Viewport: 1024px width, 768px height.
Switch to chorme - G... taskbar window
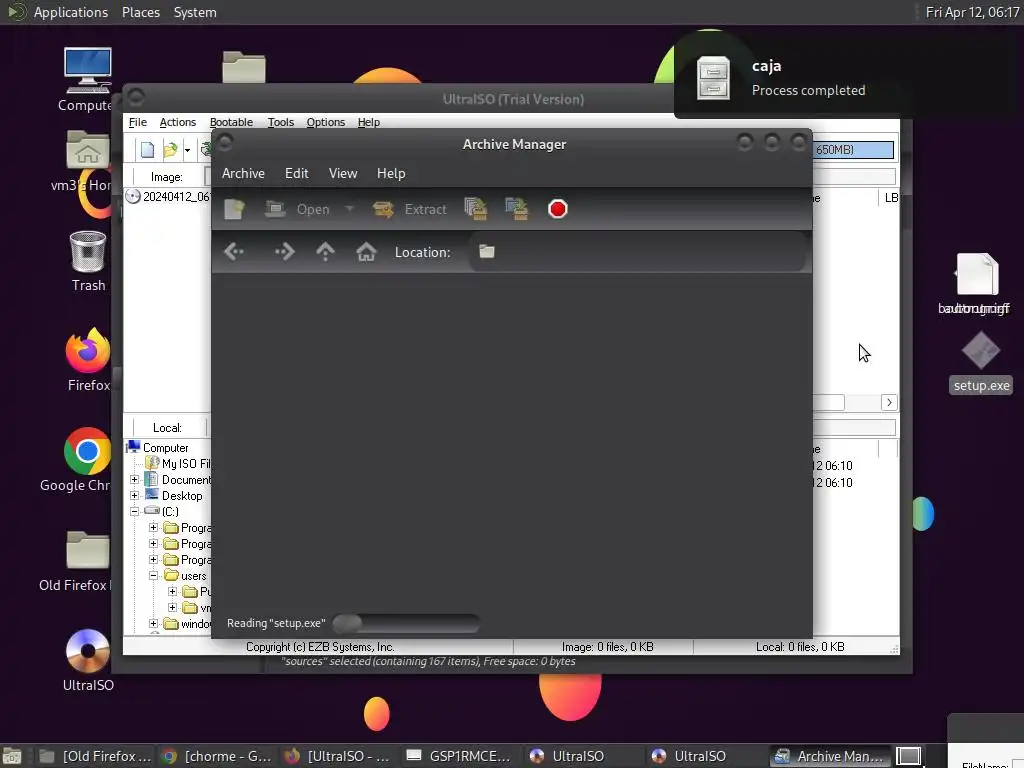(217, 756)
